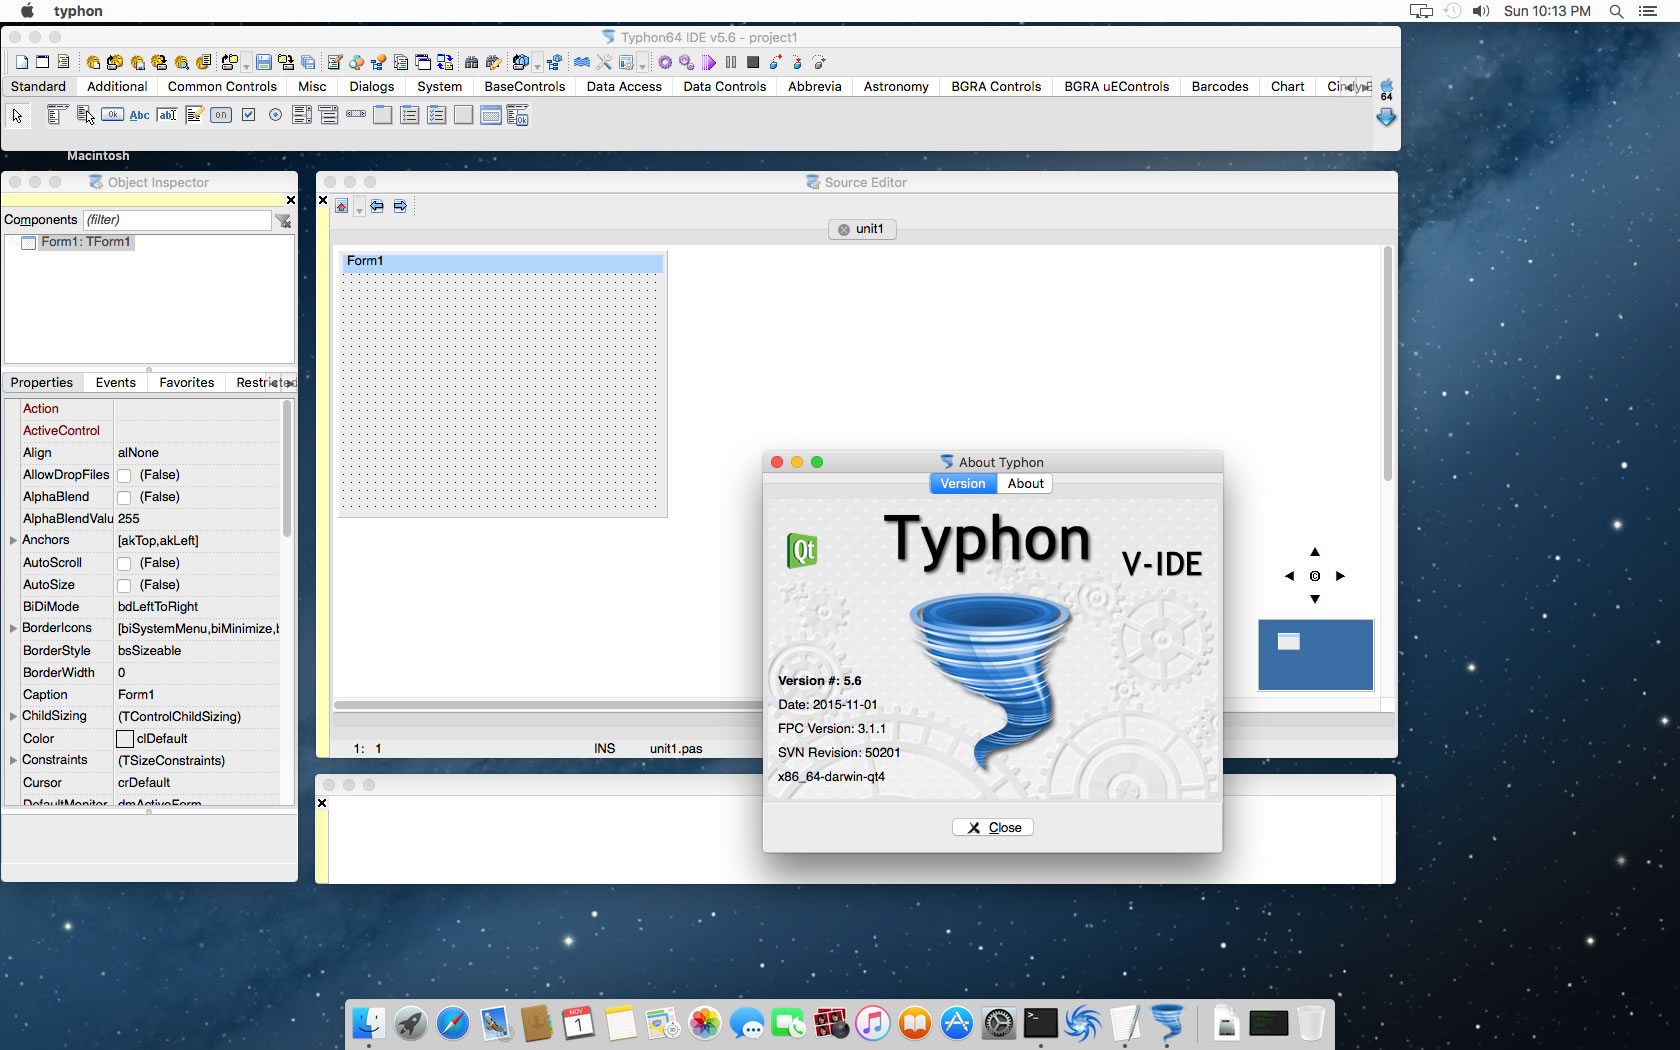Screen dimensions: 1680x1050
Task: Select the TMainMenu component icon
Action: [x=57, y=116]
